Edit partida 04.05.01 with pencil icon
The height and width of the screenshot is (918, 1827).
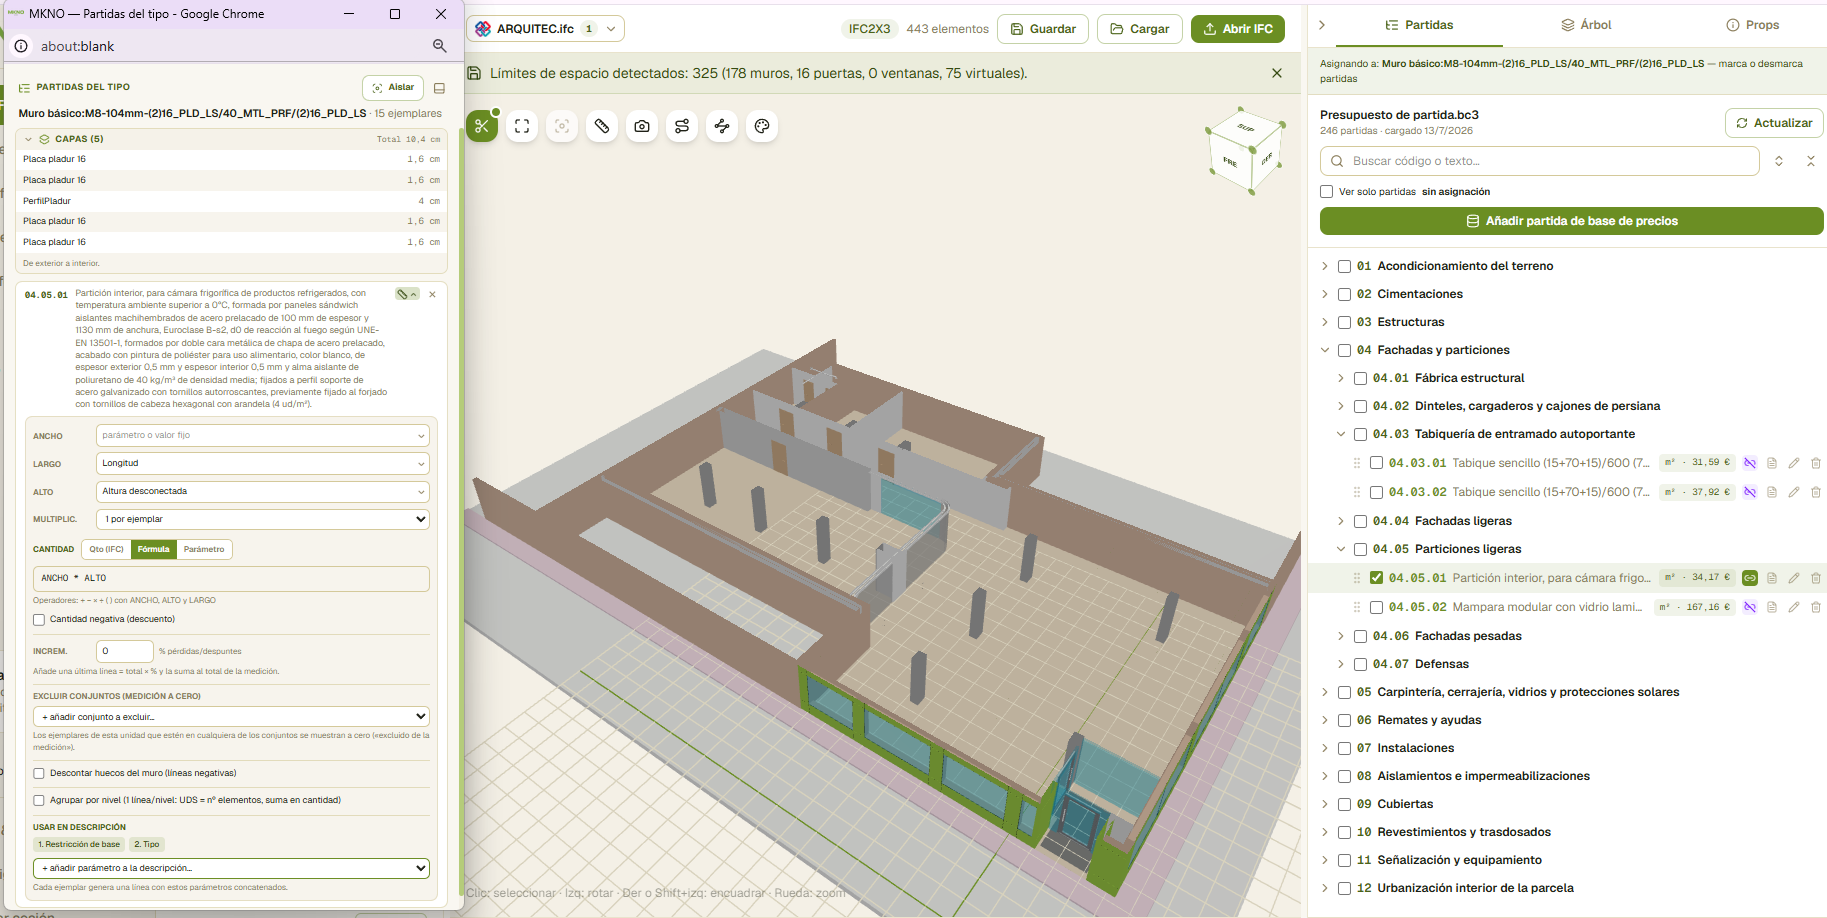point(1794,578)
